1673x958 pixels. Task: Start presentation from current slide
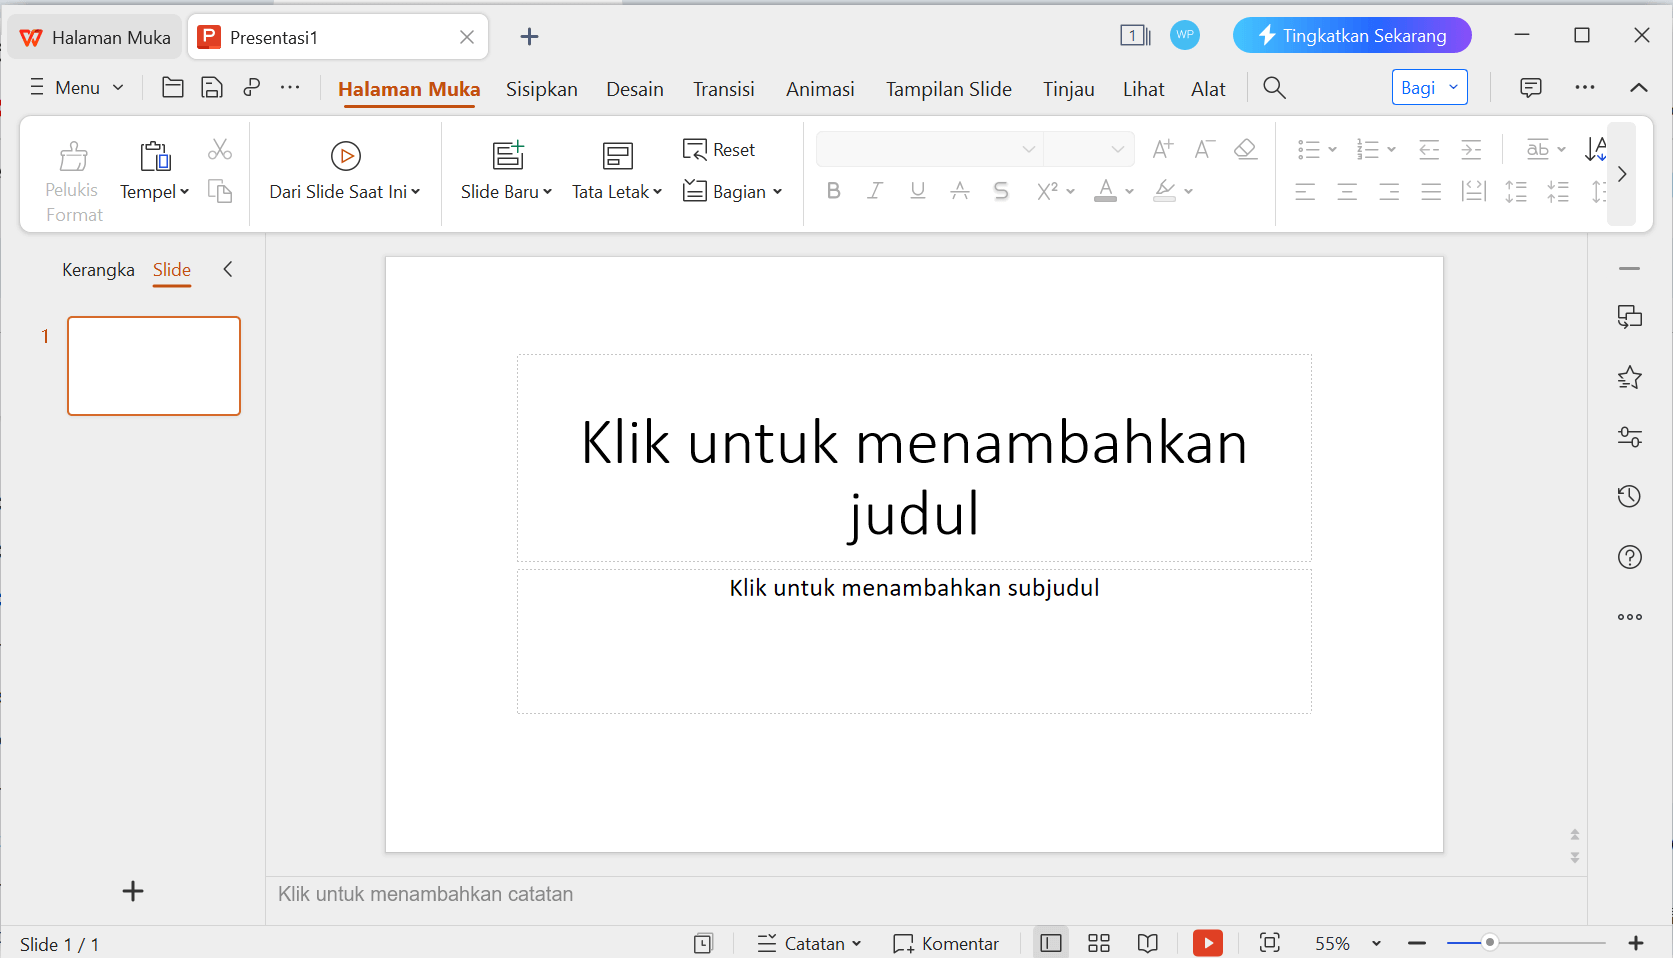click(x=345, y=168)
